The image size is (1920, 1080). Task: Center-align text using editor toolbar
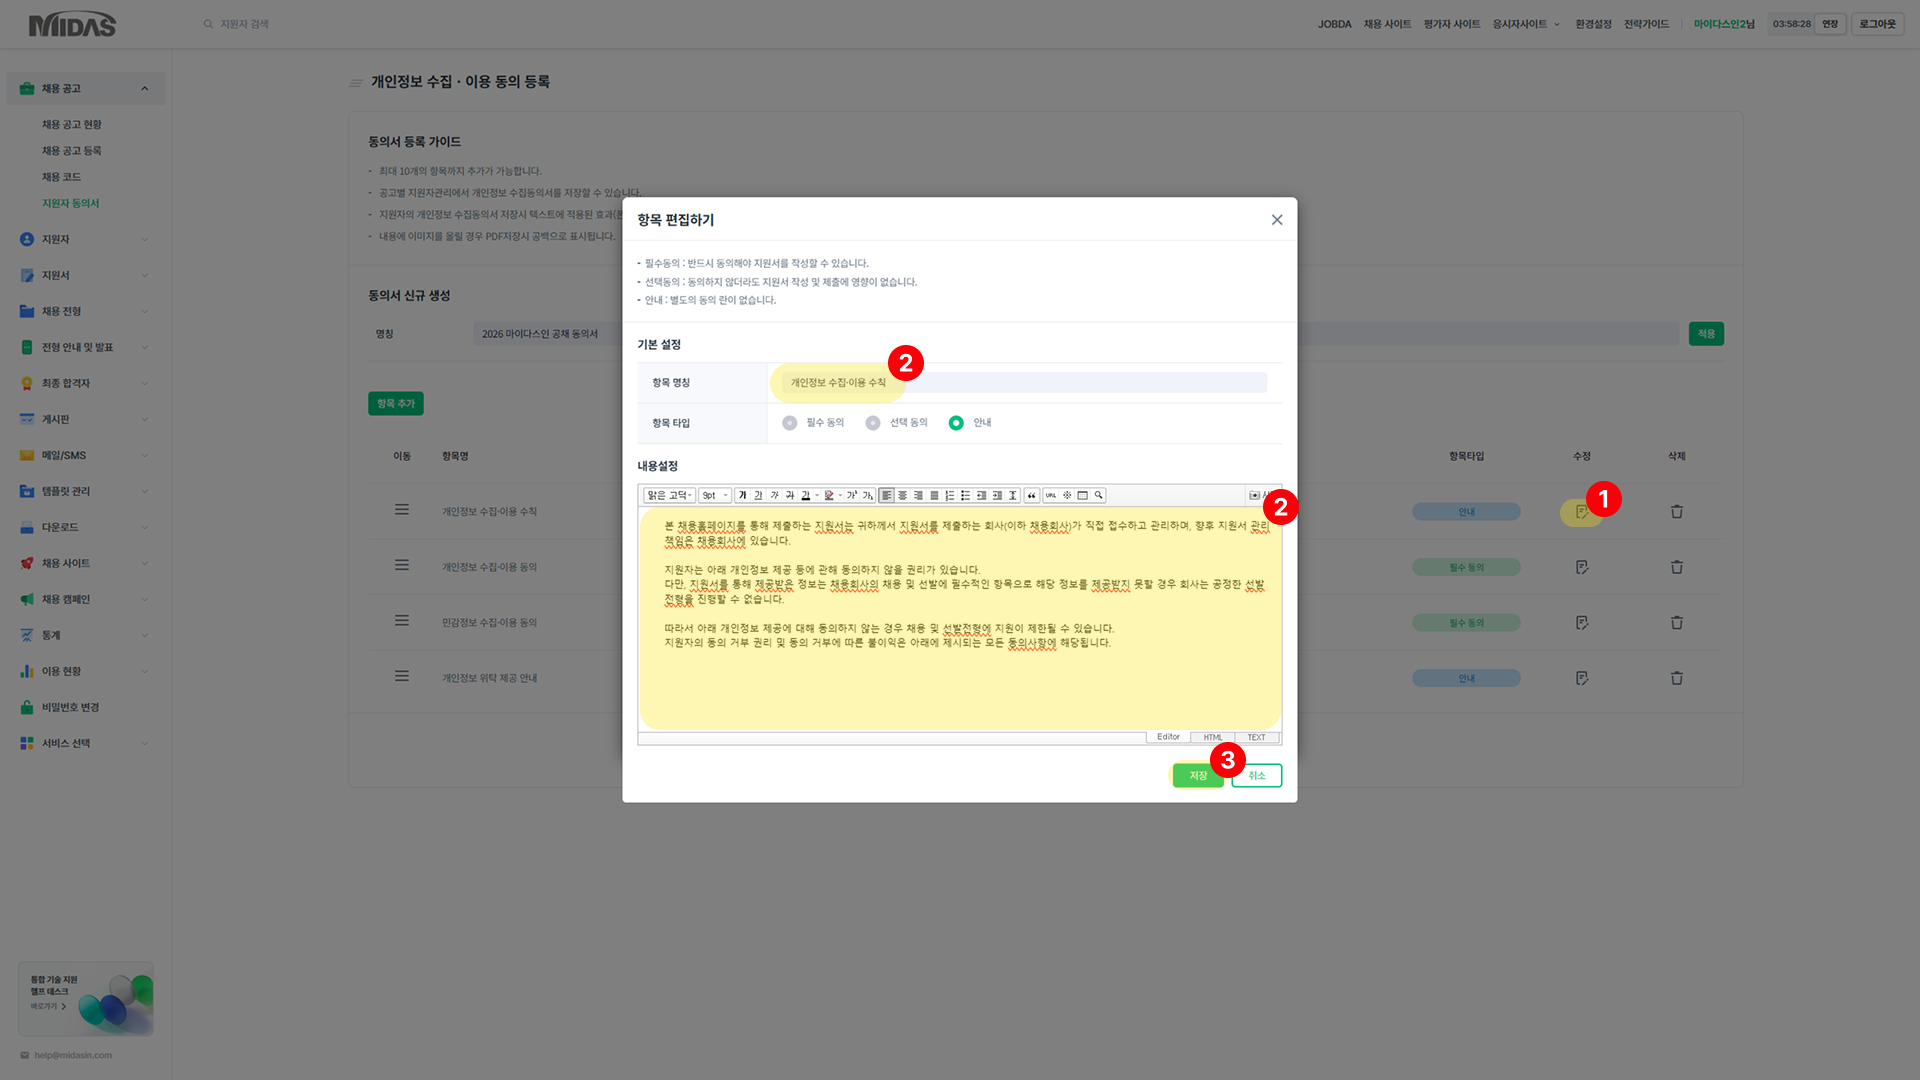tap(902, 495)
